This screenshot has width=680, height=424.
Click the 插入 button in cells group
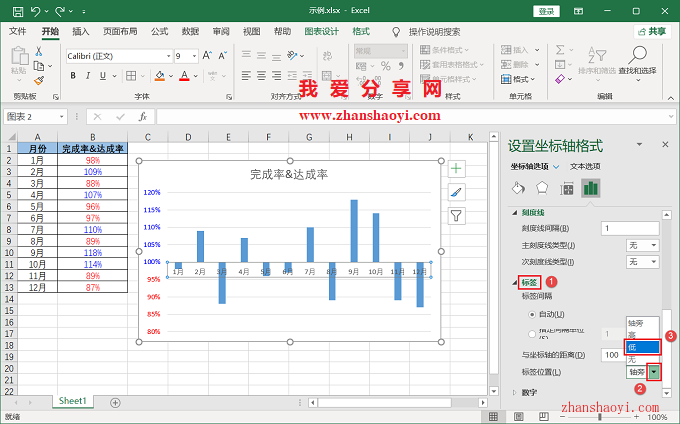pyautogui.click(x=520, y=50)
